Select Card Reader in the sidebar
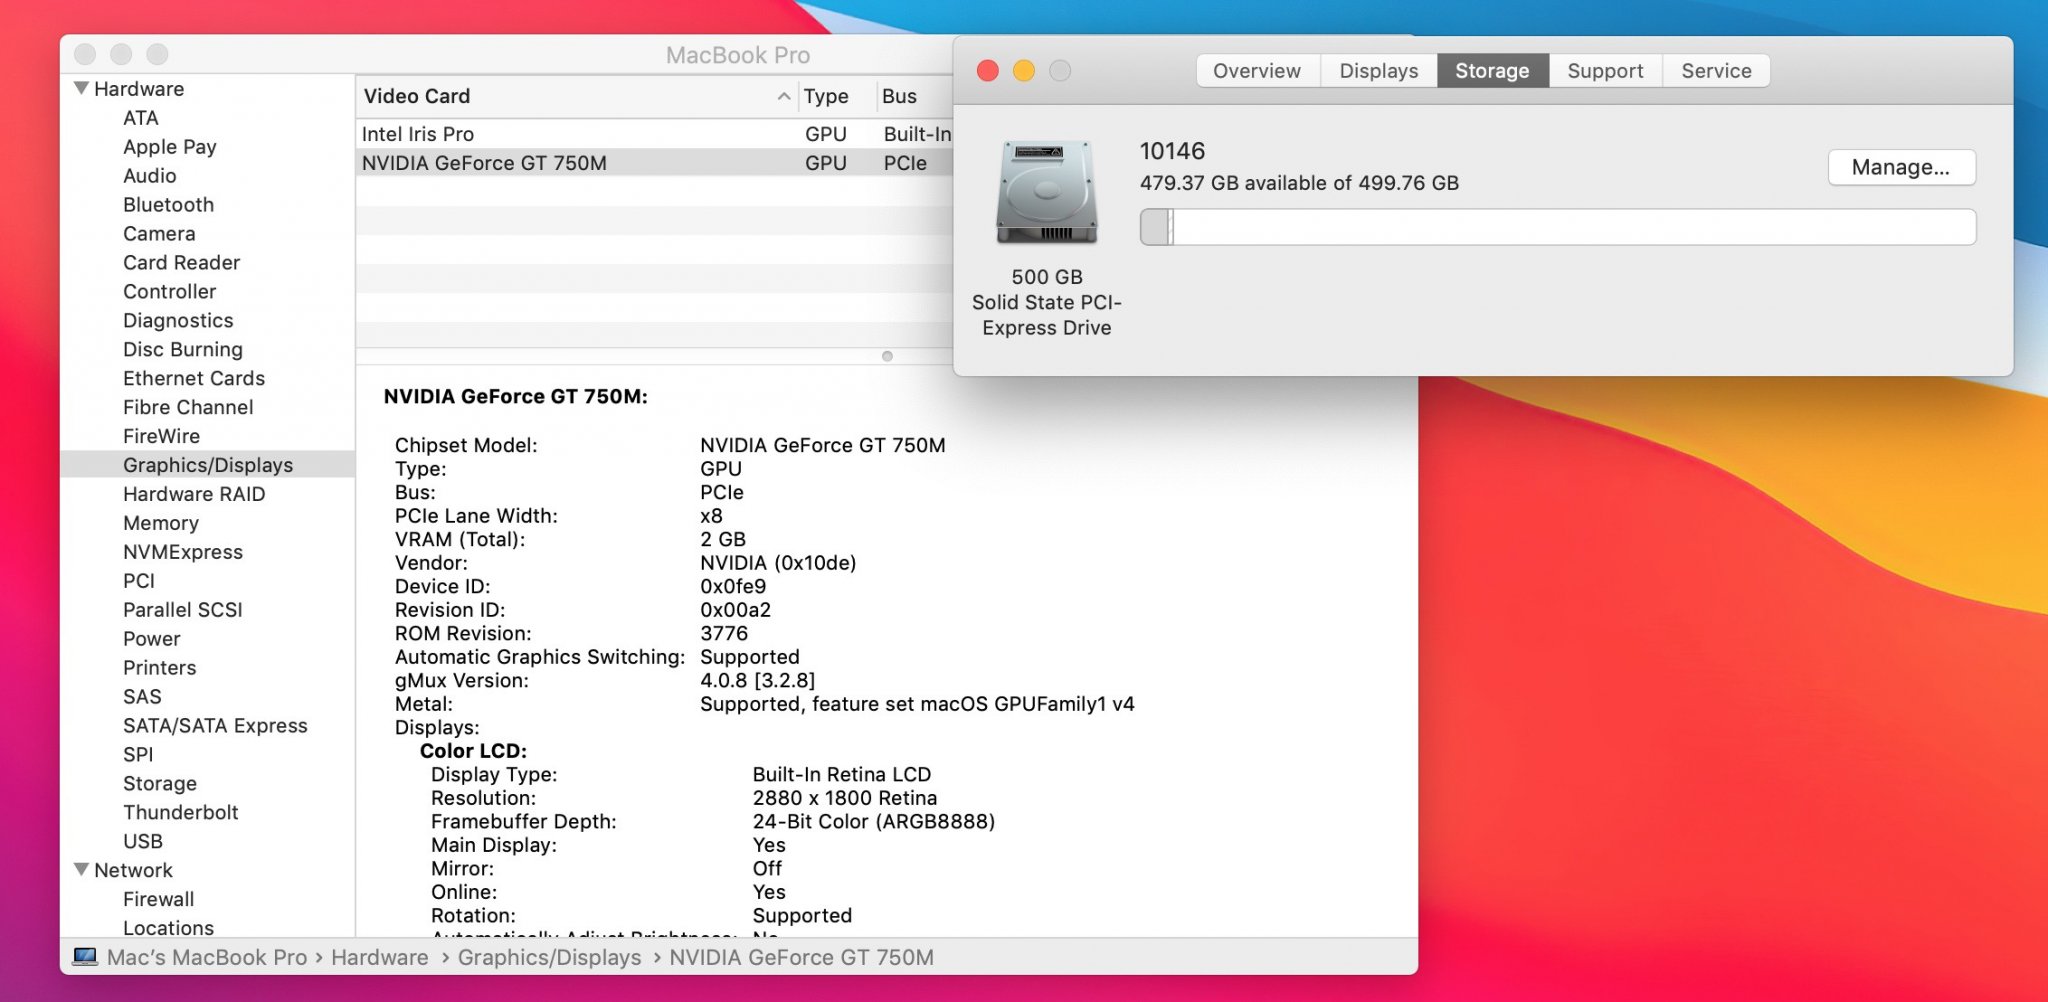Image resolution: width=2048 pixels, height=1002 pixels. pyautogui.click(x=182, y=263)
